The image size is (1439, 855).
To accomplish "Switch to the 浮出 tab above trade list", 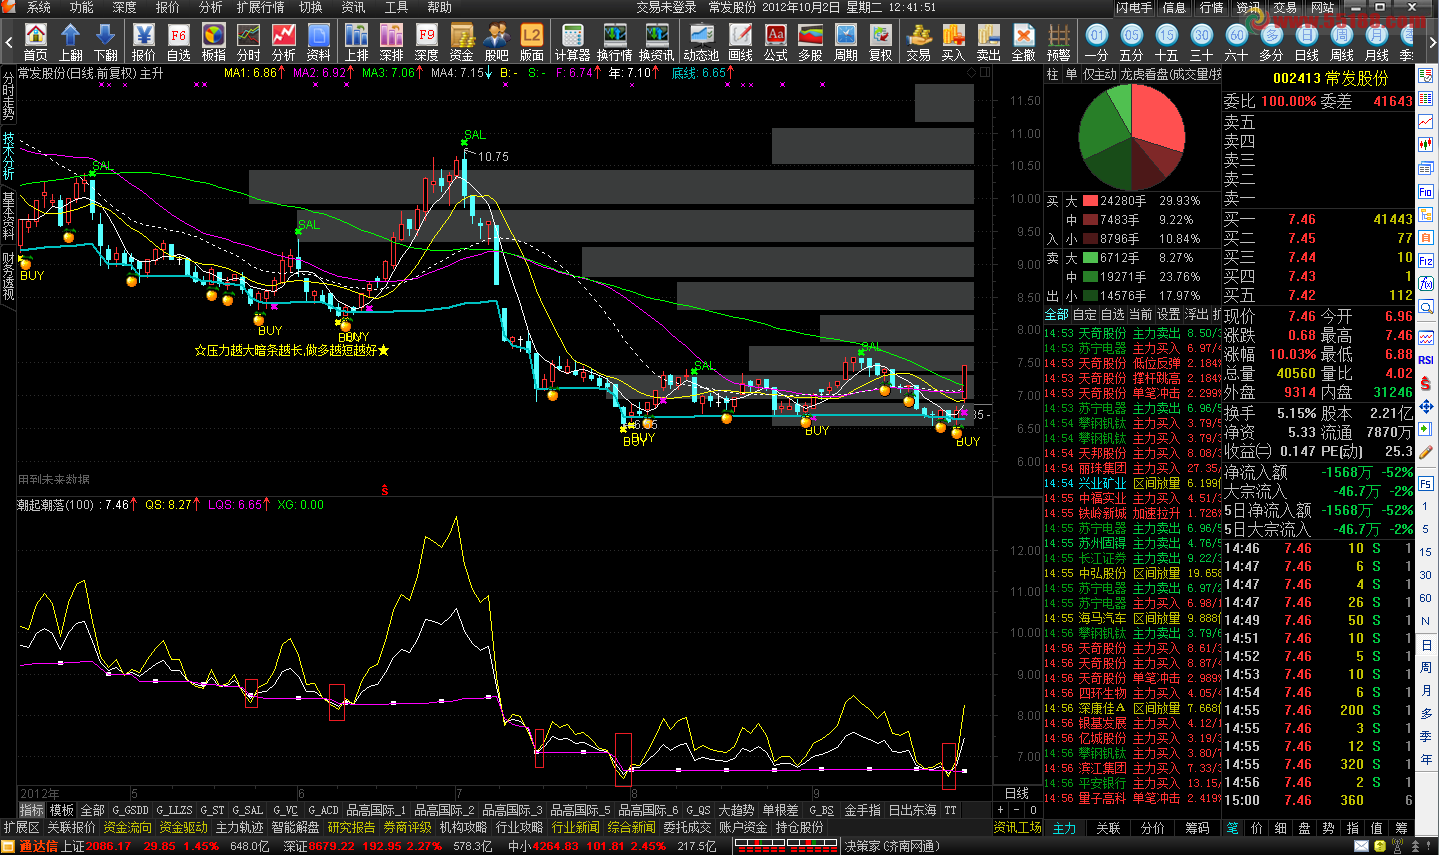I will [1197, 314].
